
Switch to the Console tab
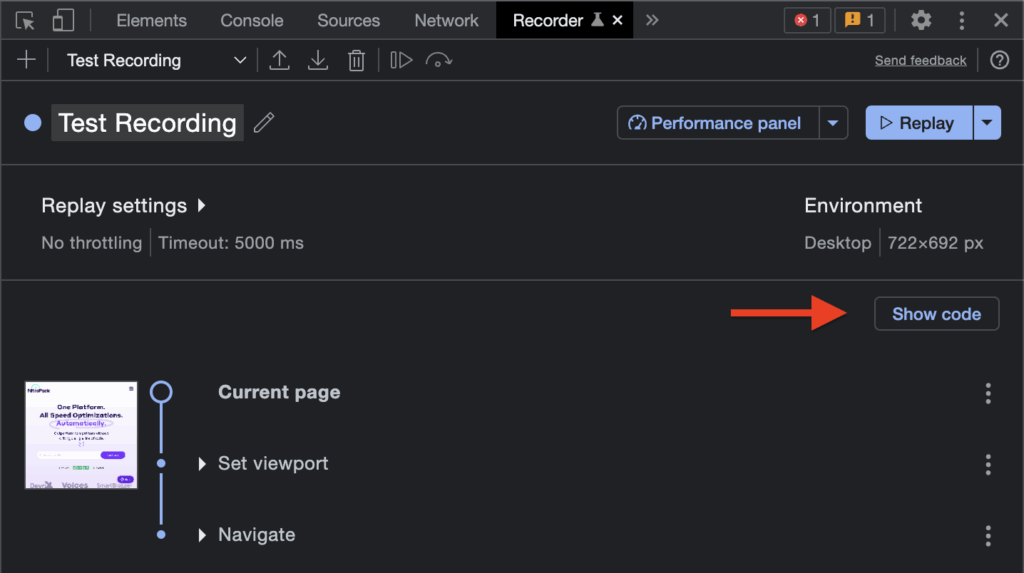coord(251,20)
